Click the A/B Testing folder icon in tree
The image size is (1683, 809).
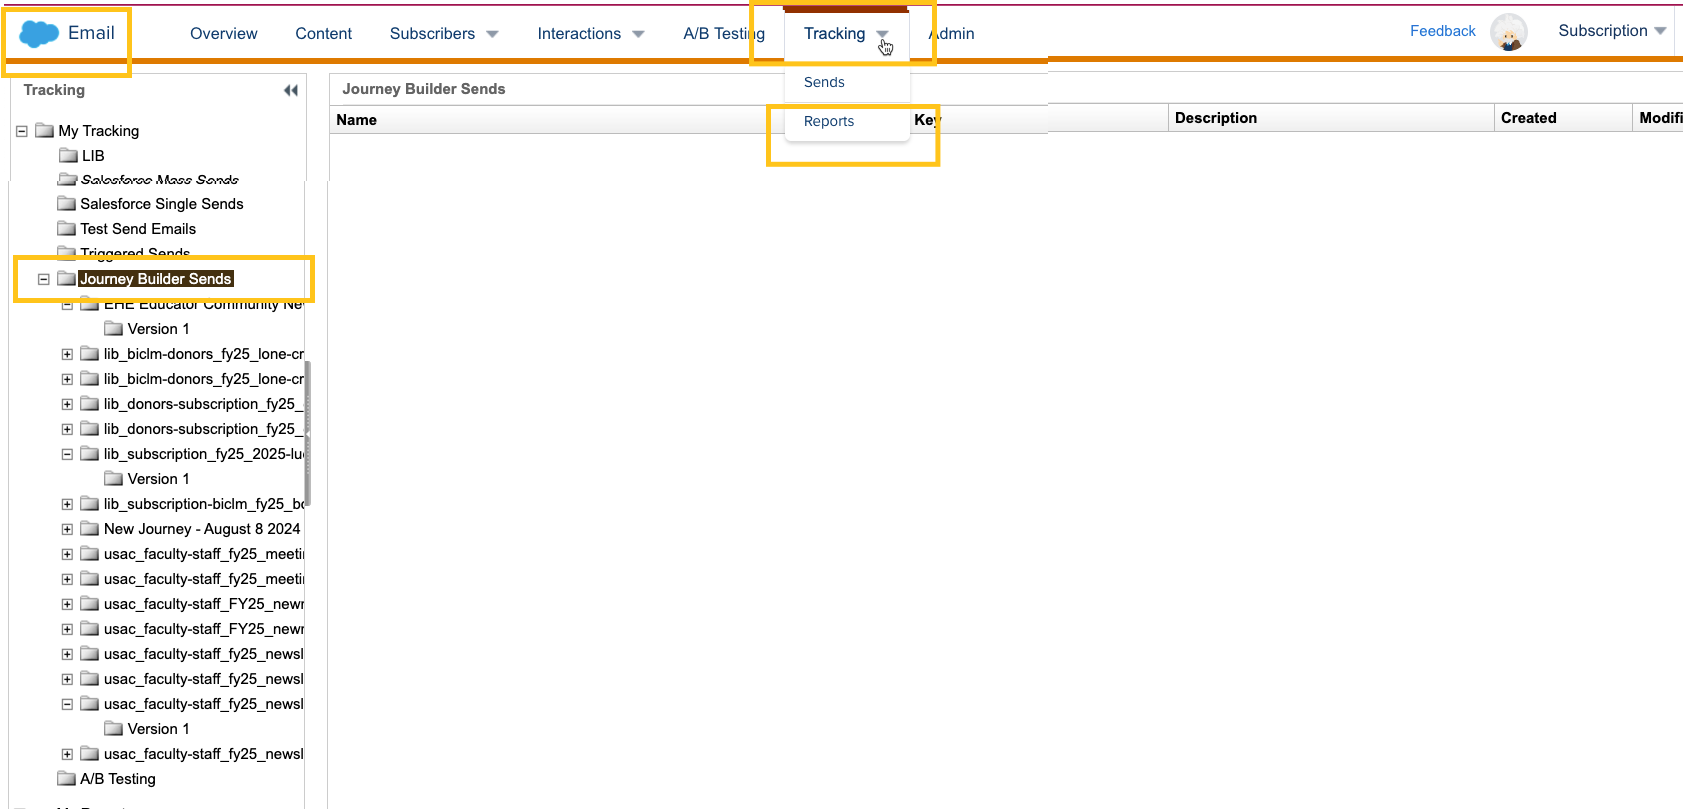(x=67, y=778)
